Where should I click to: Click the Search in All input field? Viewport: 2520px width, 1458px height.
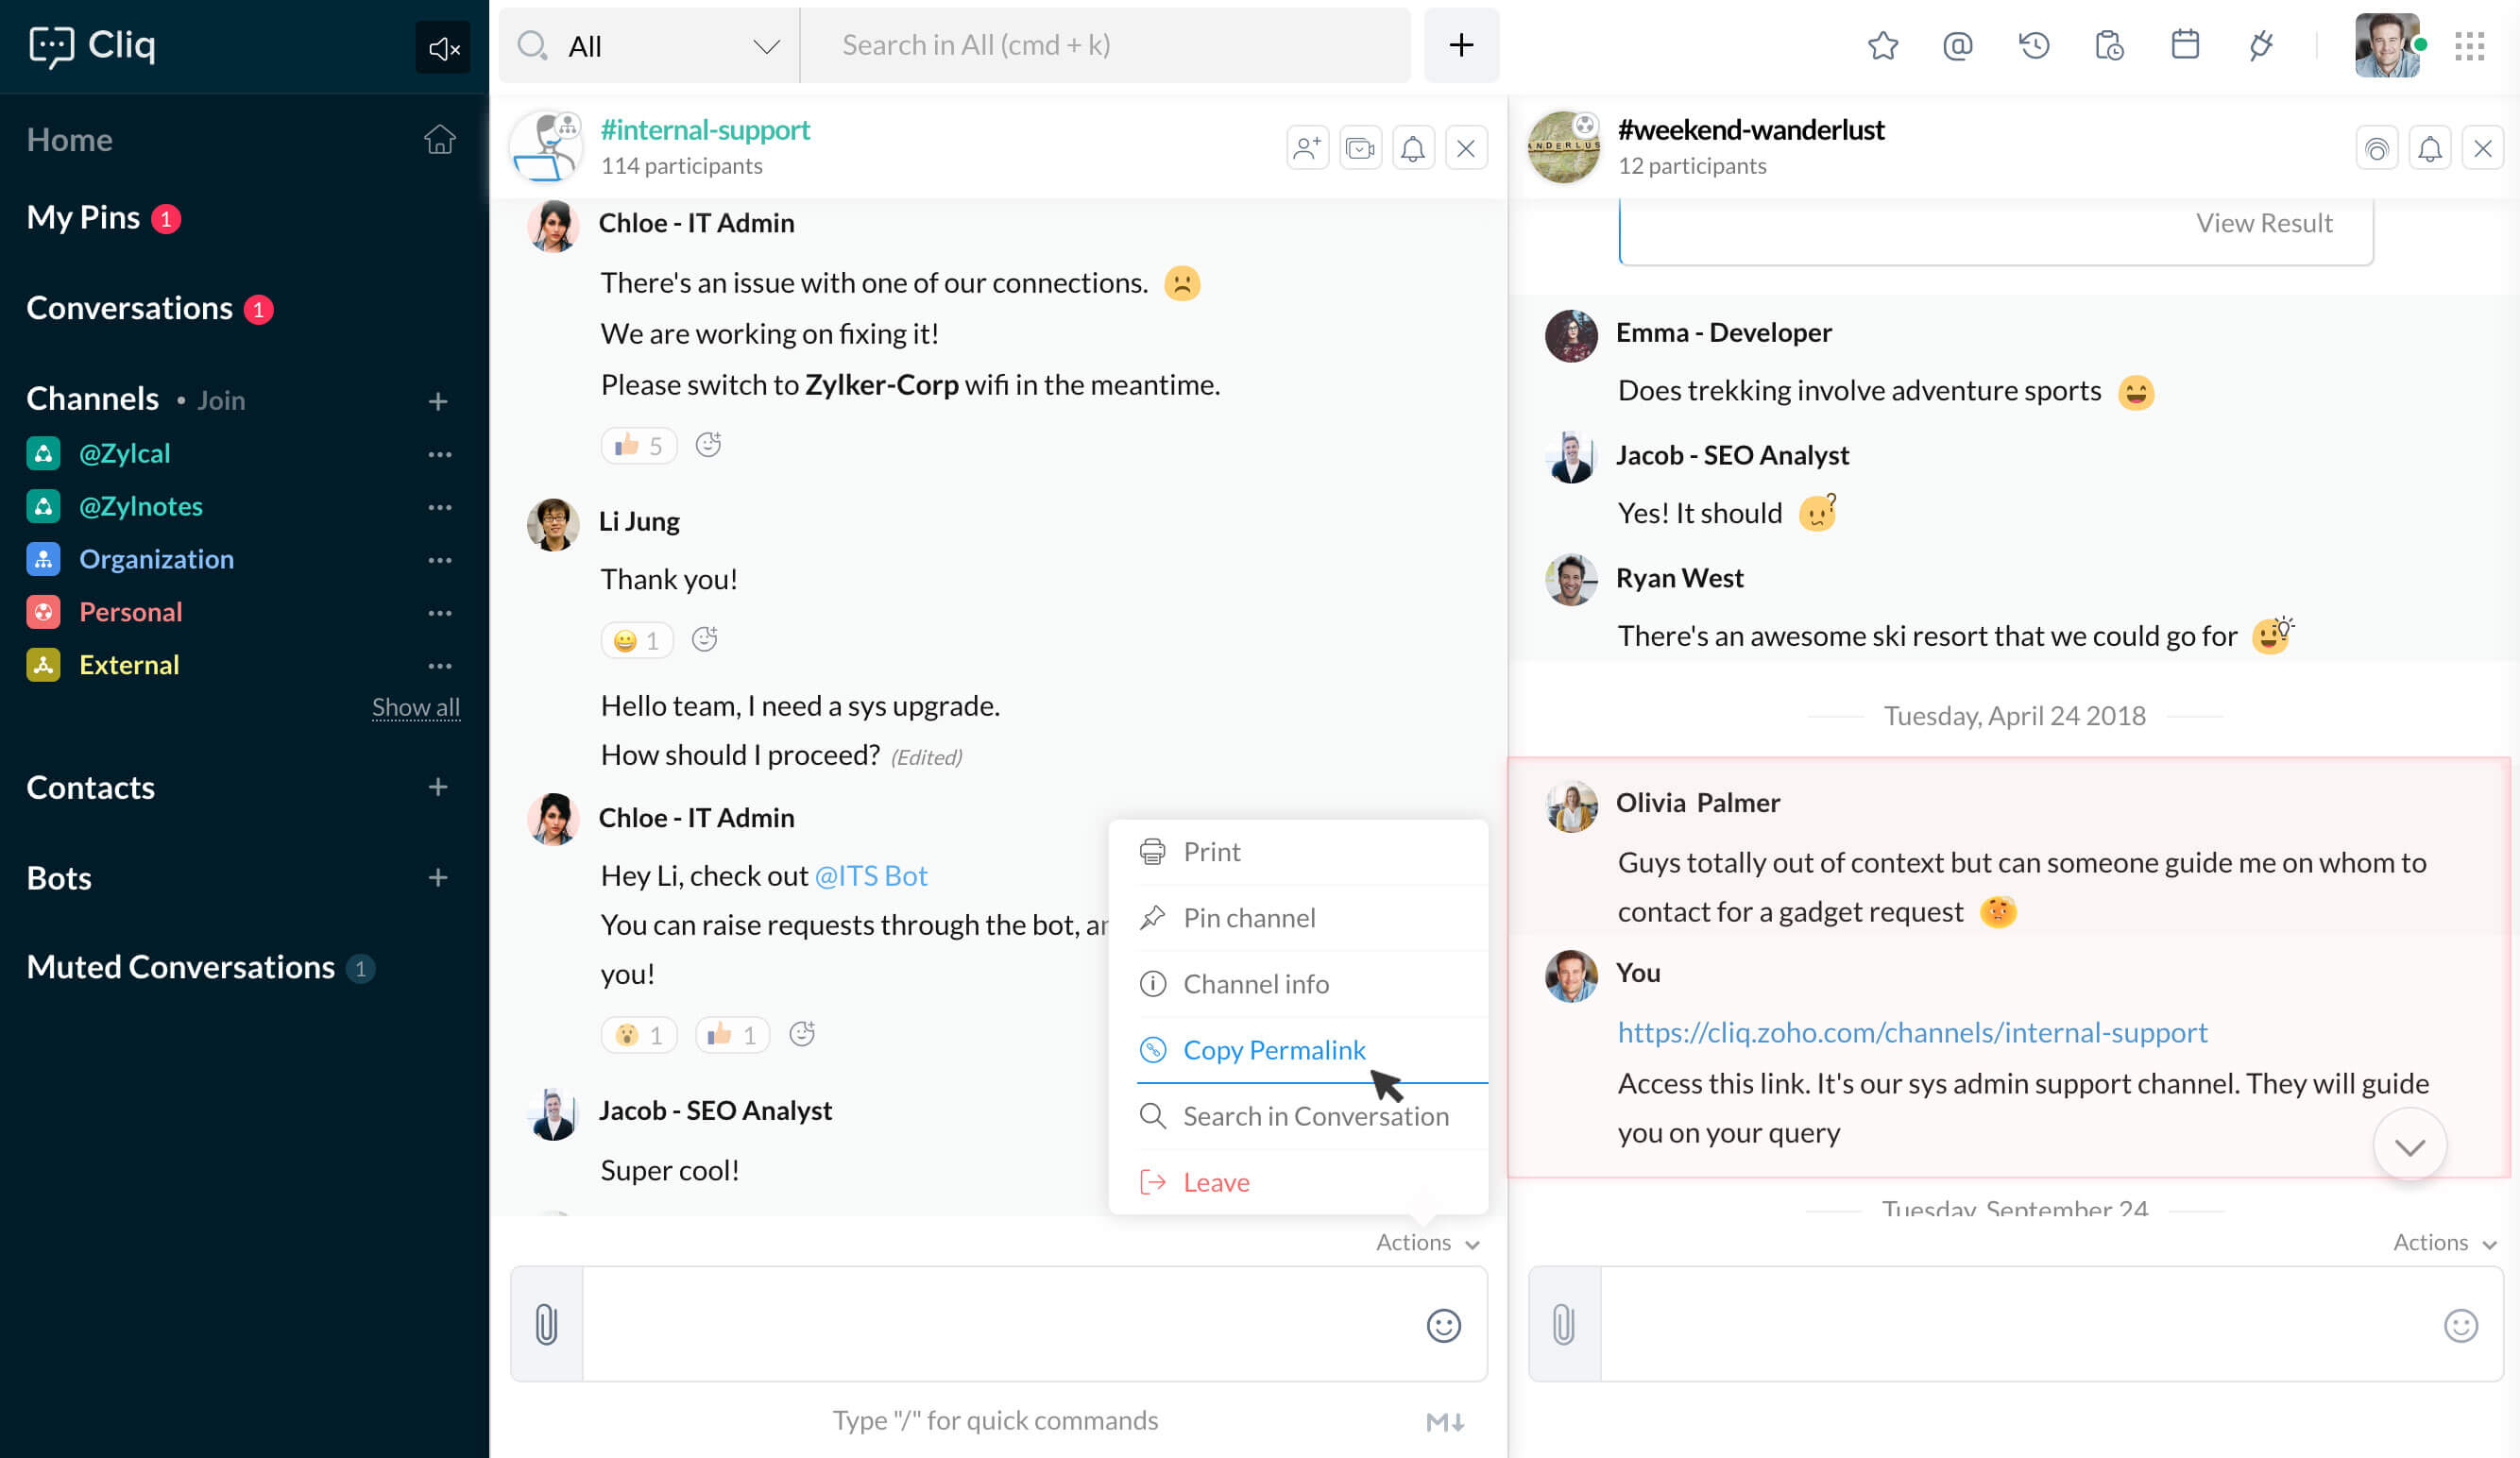tap(1106, 45)
